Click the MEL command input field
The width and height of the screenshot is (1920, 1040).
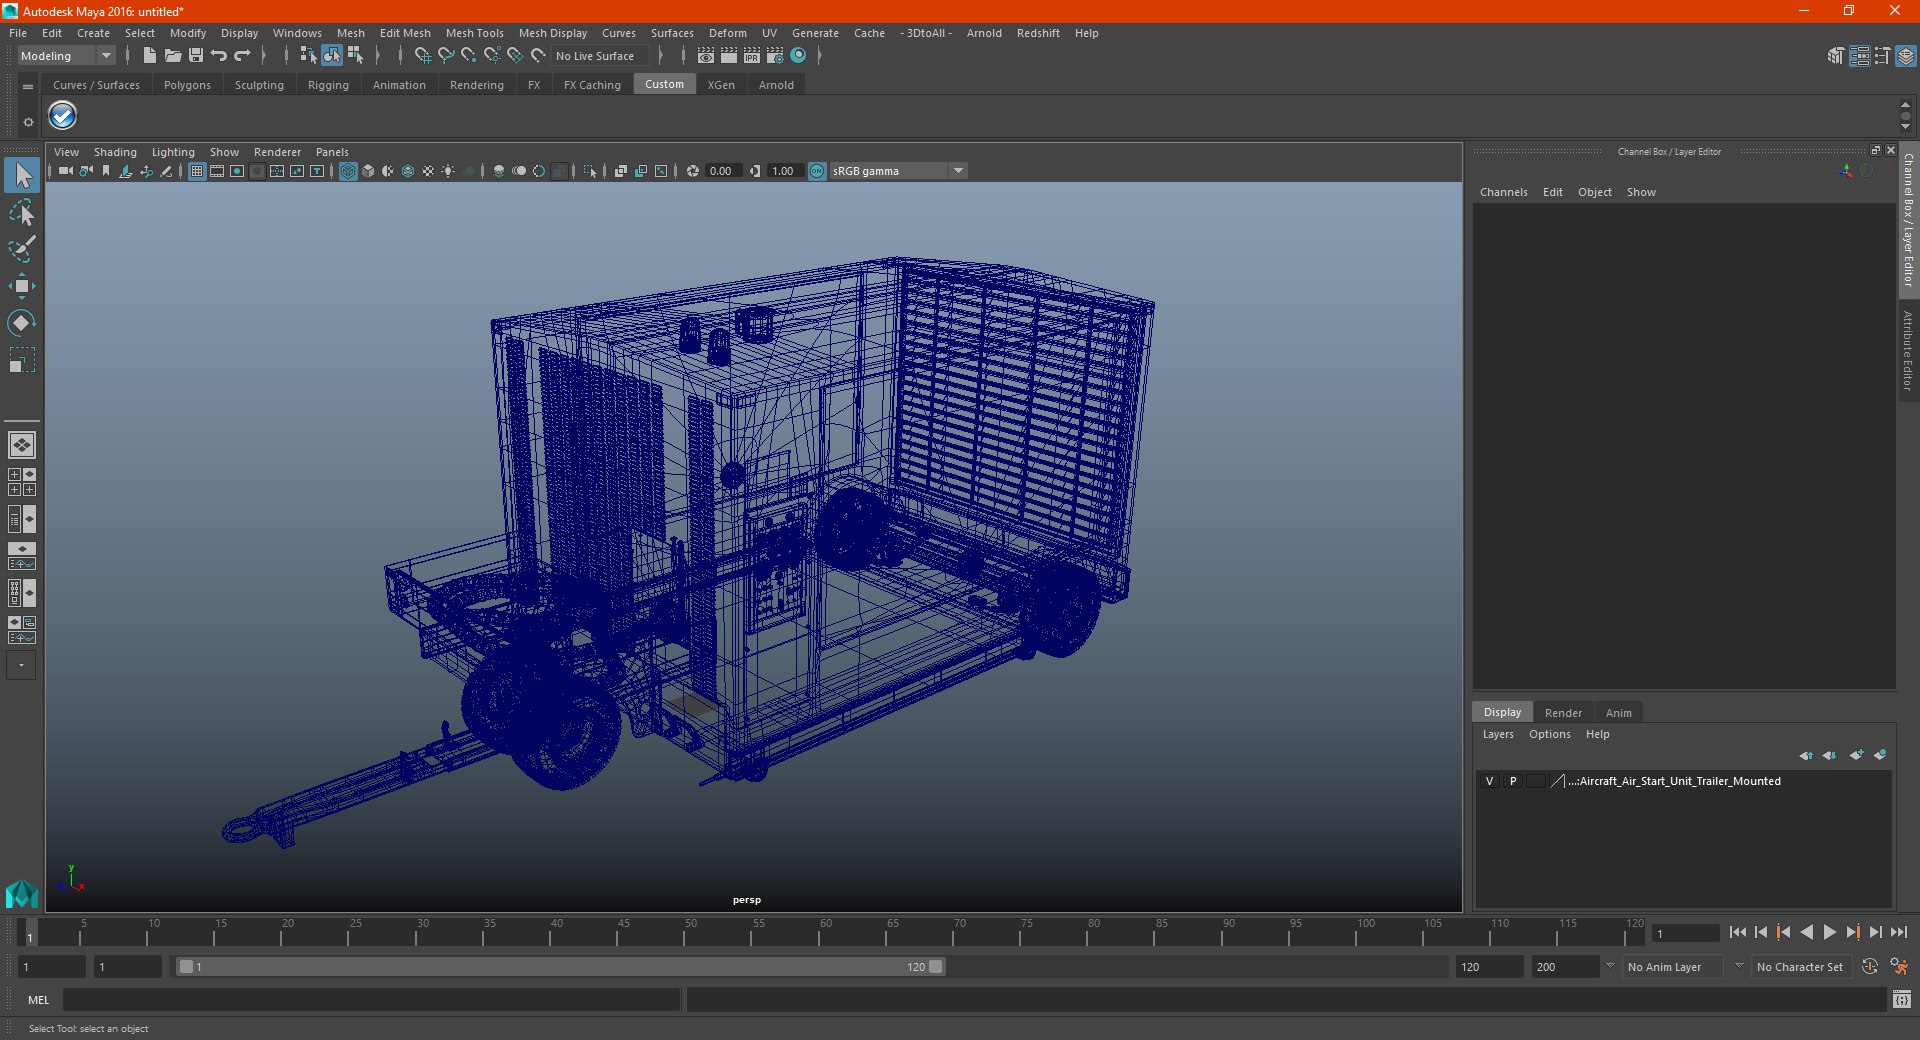pyautogui.click(x=370, y=1000)
